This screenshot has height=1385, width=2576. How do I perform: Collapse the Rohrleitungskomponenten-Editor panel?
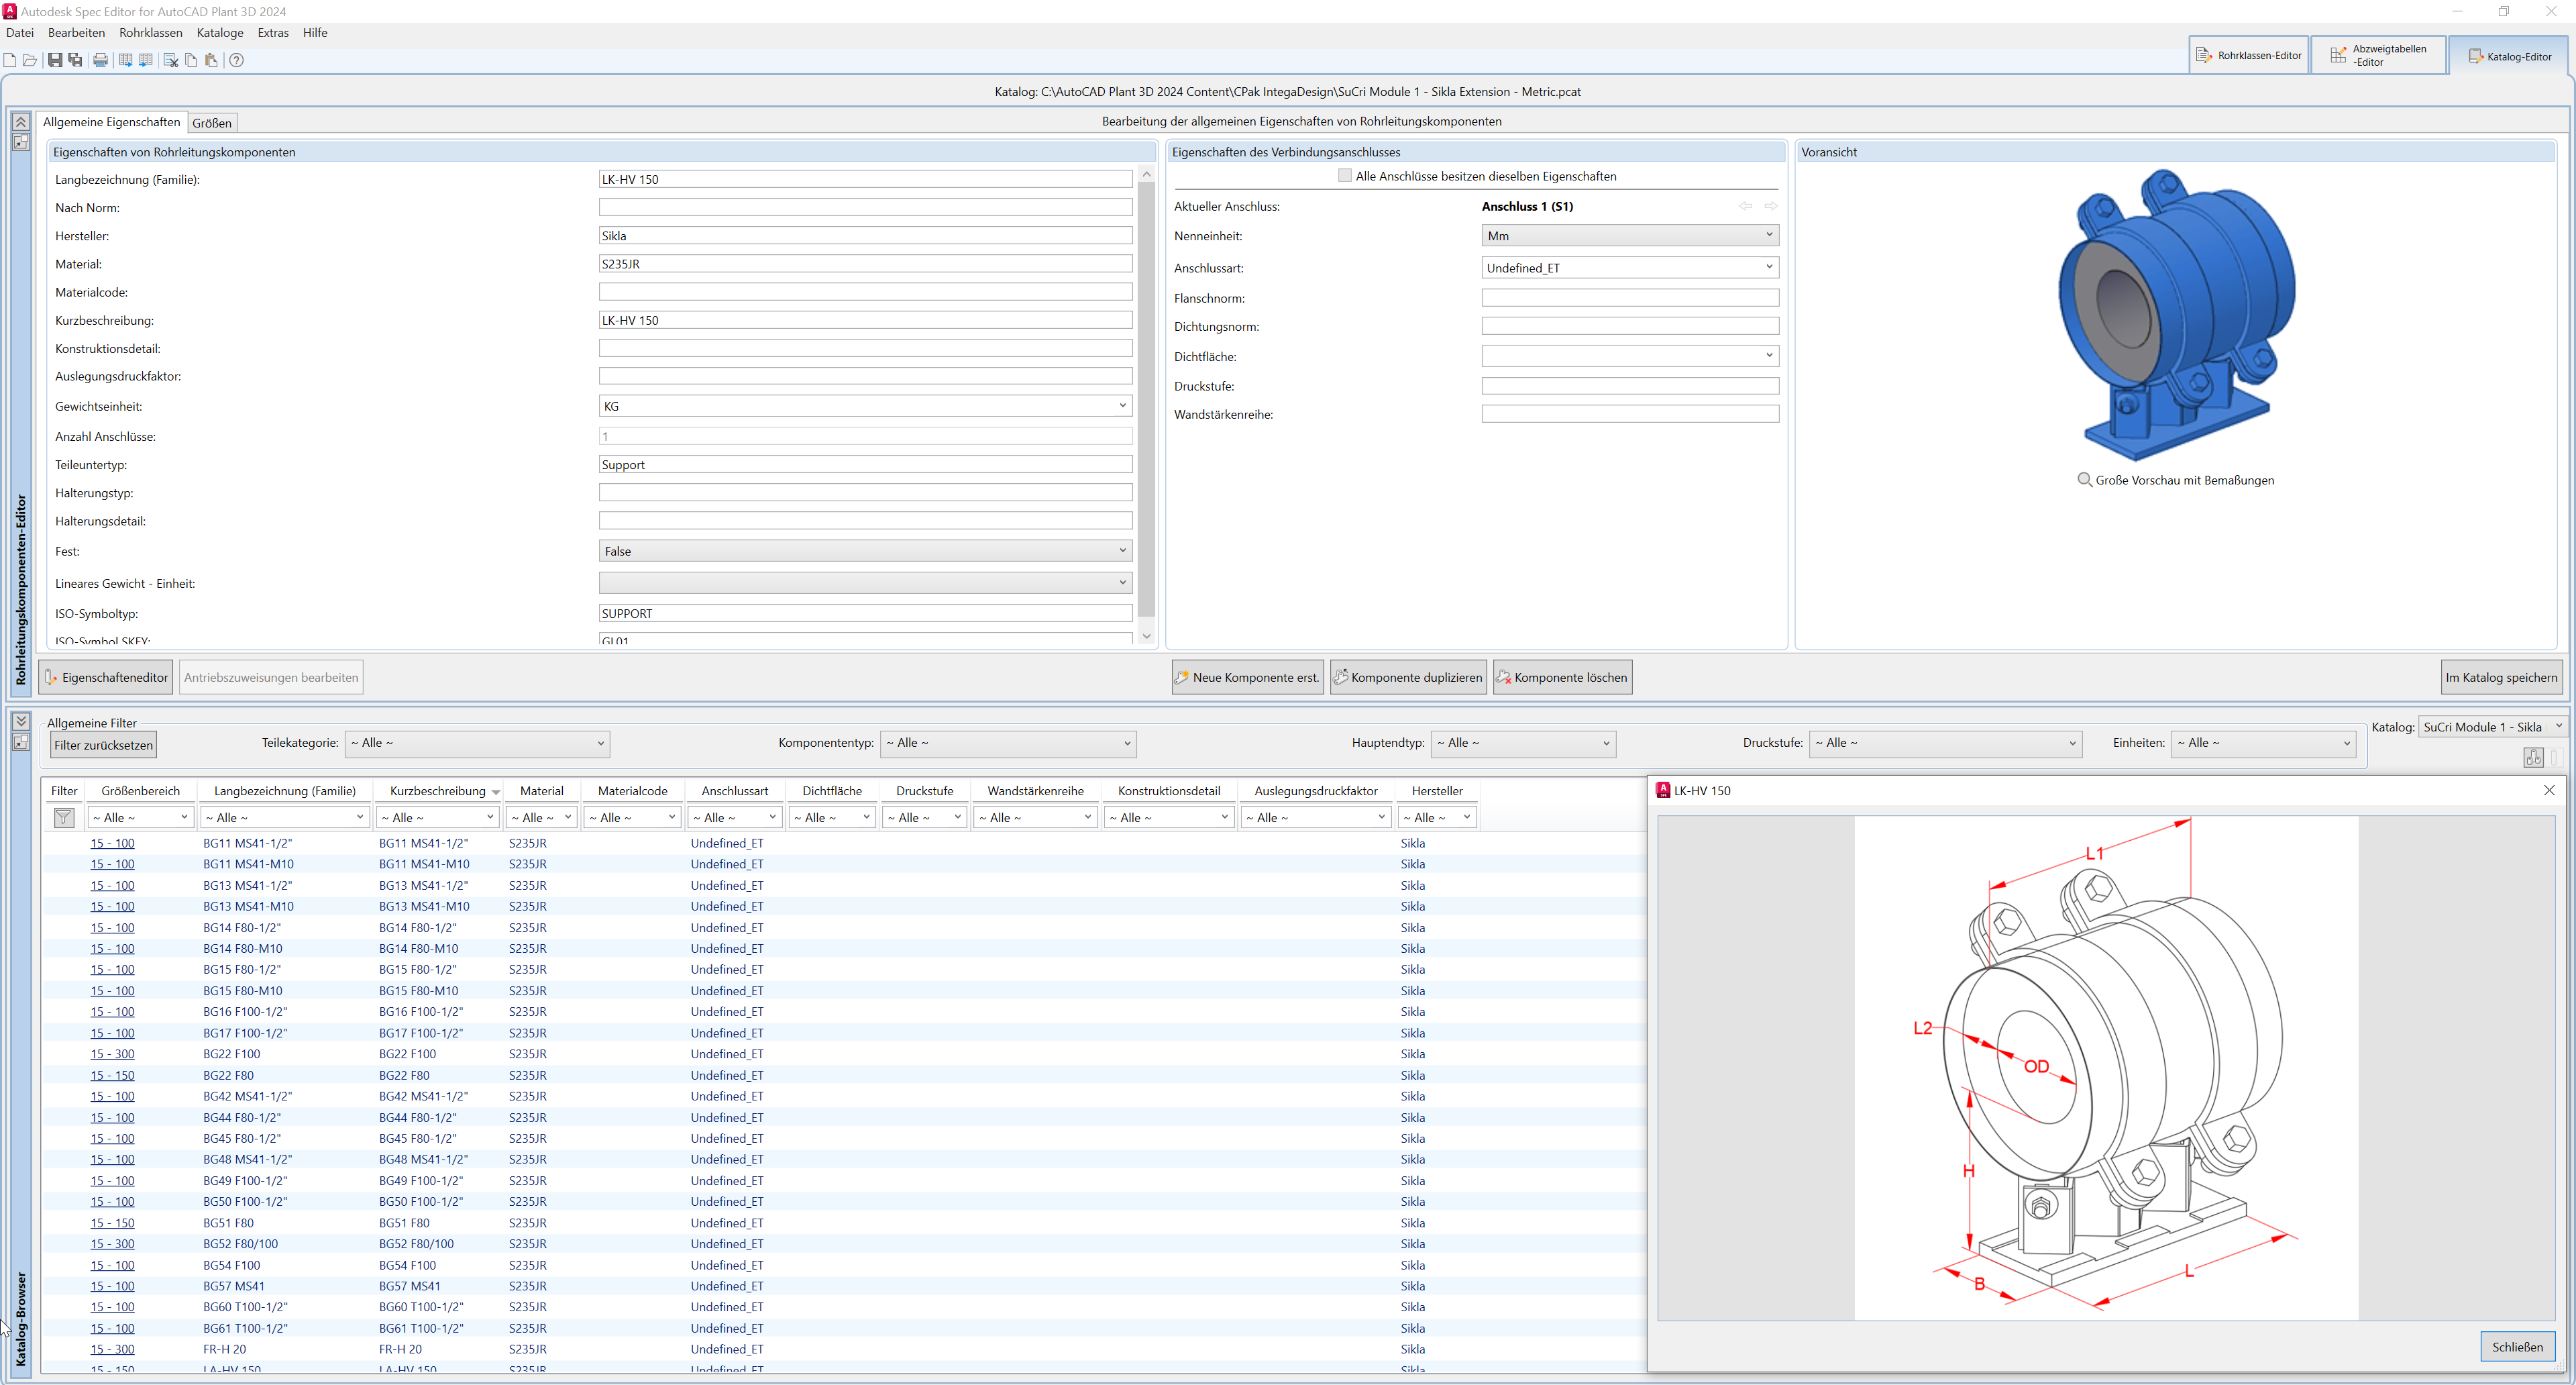coord(20,122)
